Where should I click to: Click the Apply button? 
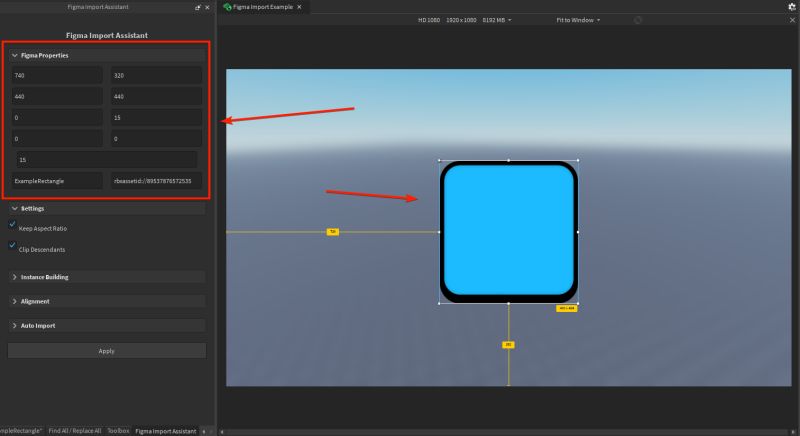point(107,351)
